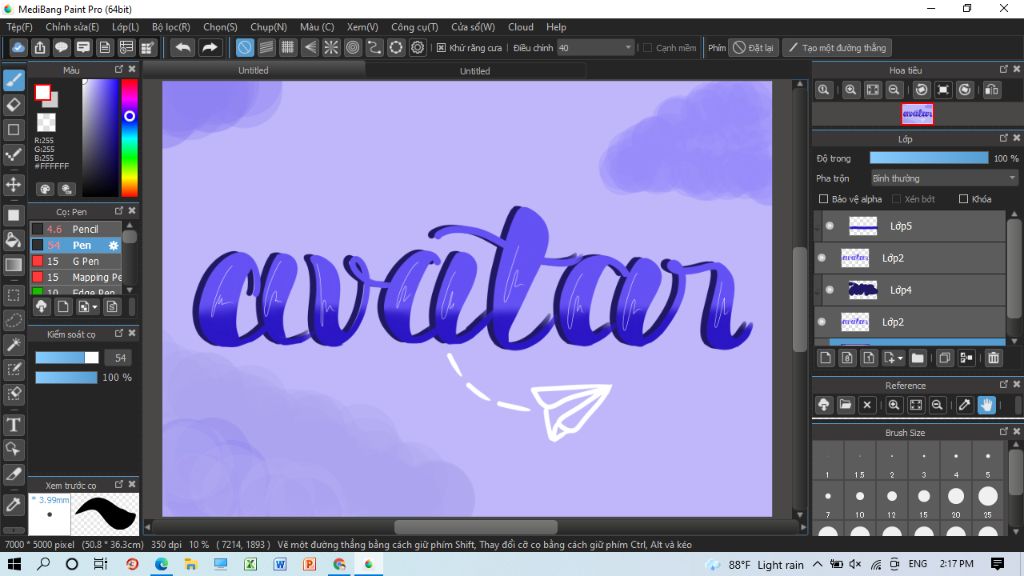The height and width of the screenshot is (576, 1024).
Task: Enable crisscross grid snap guide
Action: click(x=287, y=48)
